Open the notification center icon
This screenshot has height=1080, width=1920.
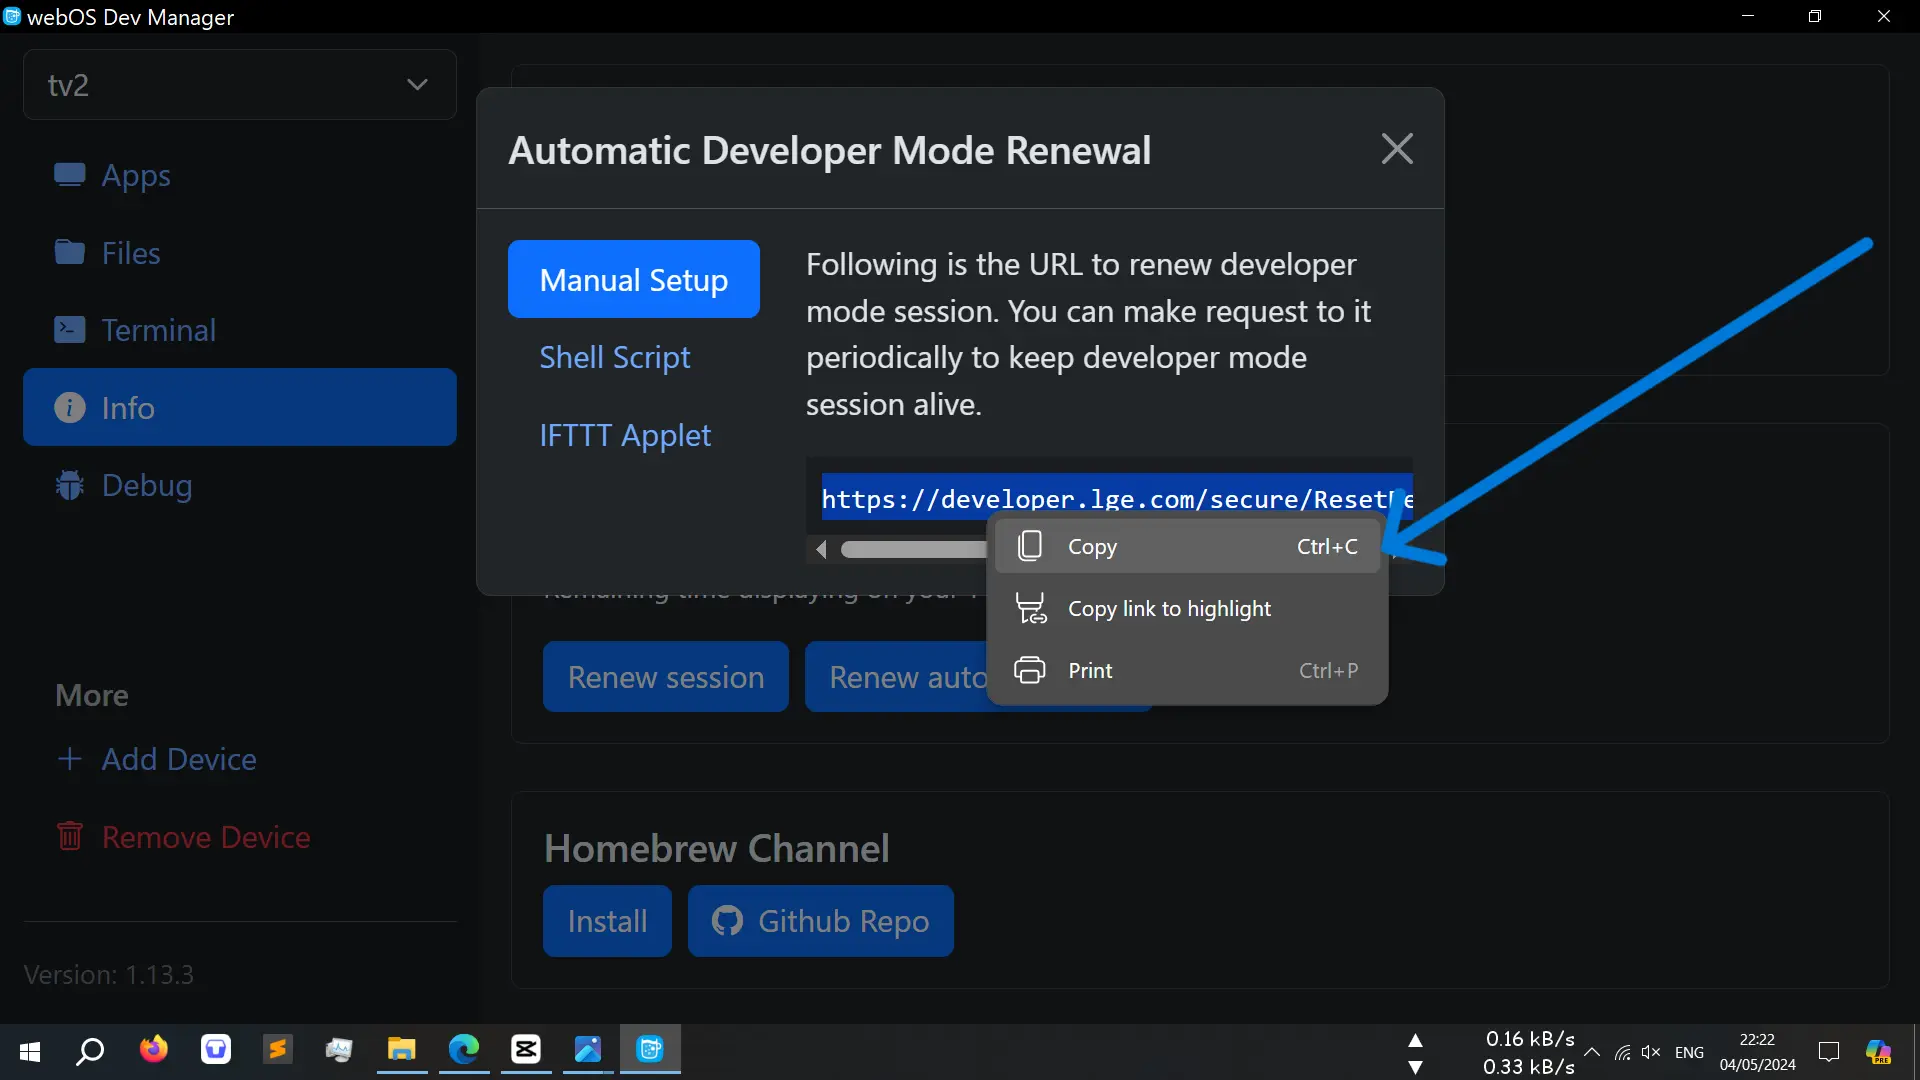pyautogui.click(x=1829, y=1052)
